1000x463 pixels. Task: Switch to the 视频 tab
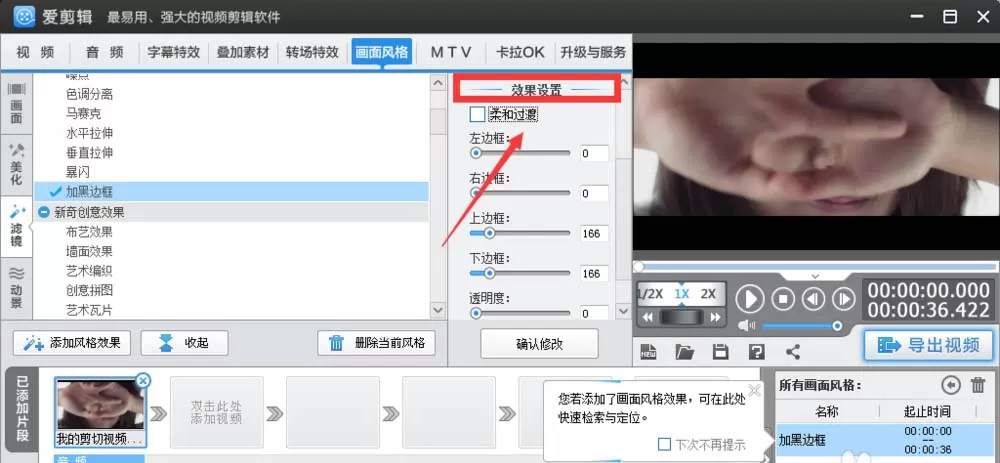pos(35,52)
